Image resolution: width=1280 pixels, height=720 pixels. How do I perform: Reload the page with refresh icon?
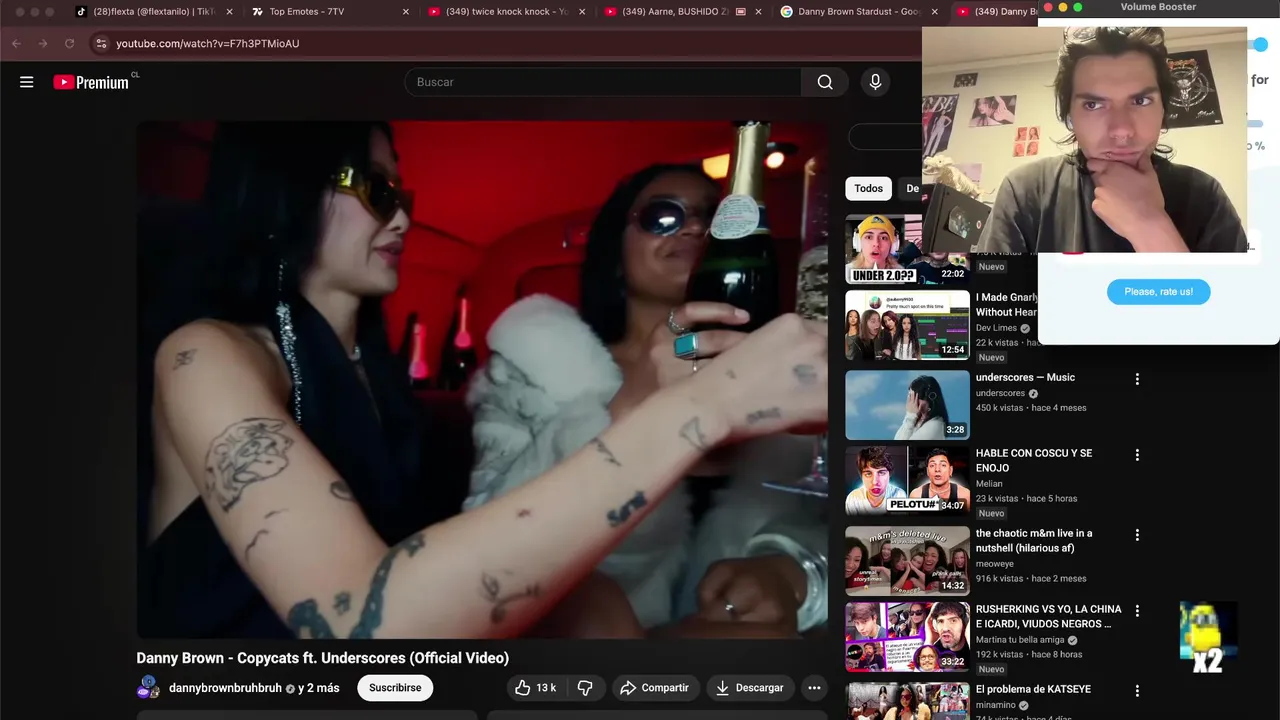tap(69, 44)
